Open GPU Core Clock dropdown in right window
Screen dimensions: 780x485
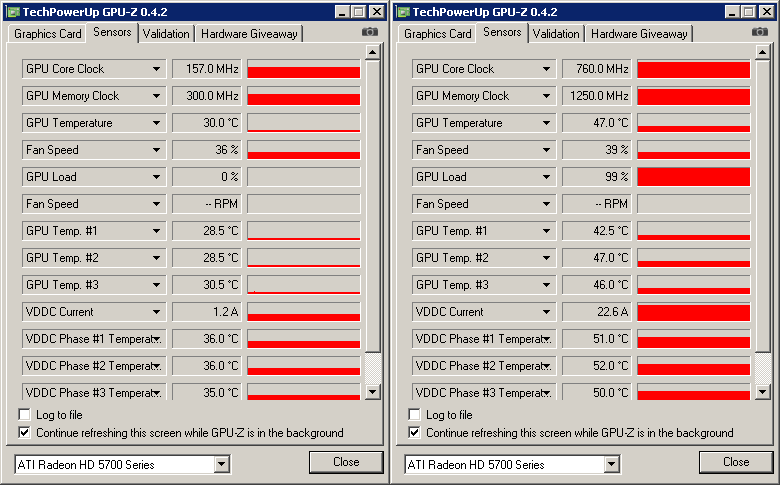pyautogui.click(x=546, y=69)
